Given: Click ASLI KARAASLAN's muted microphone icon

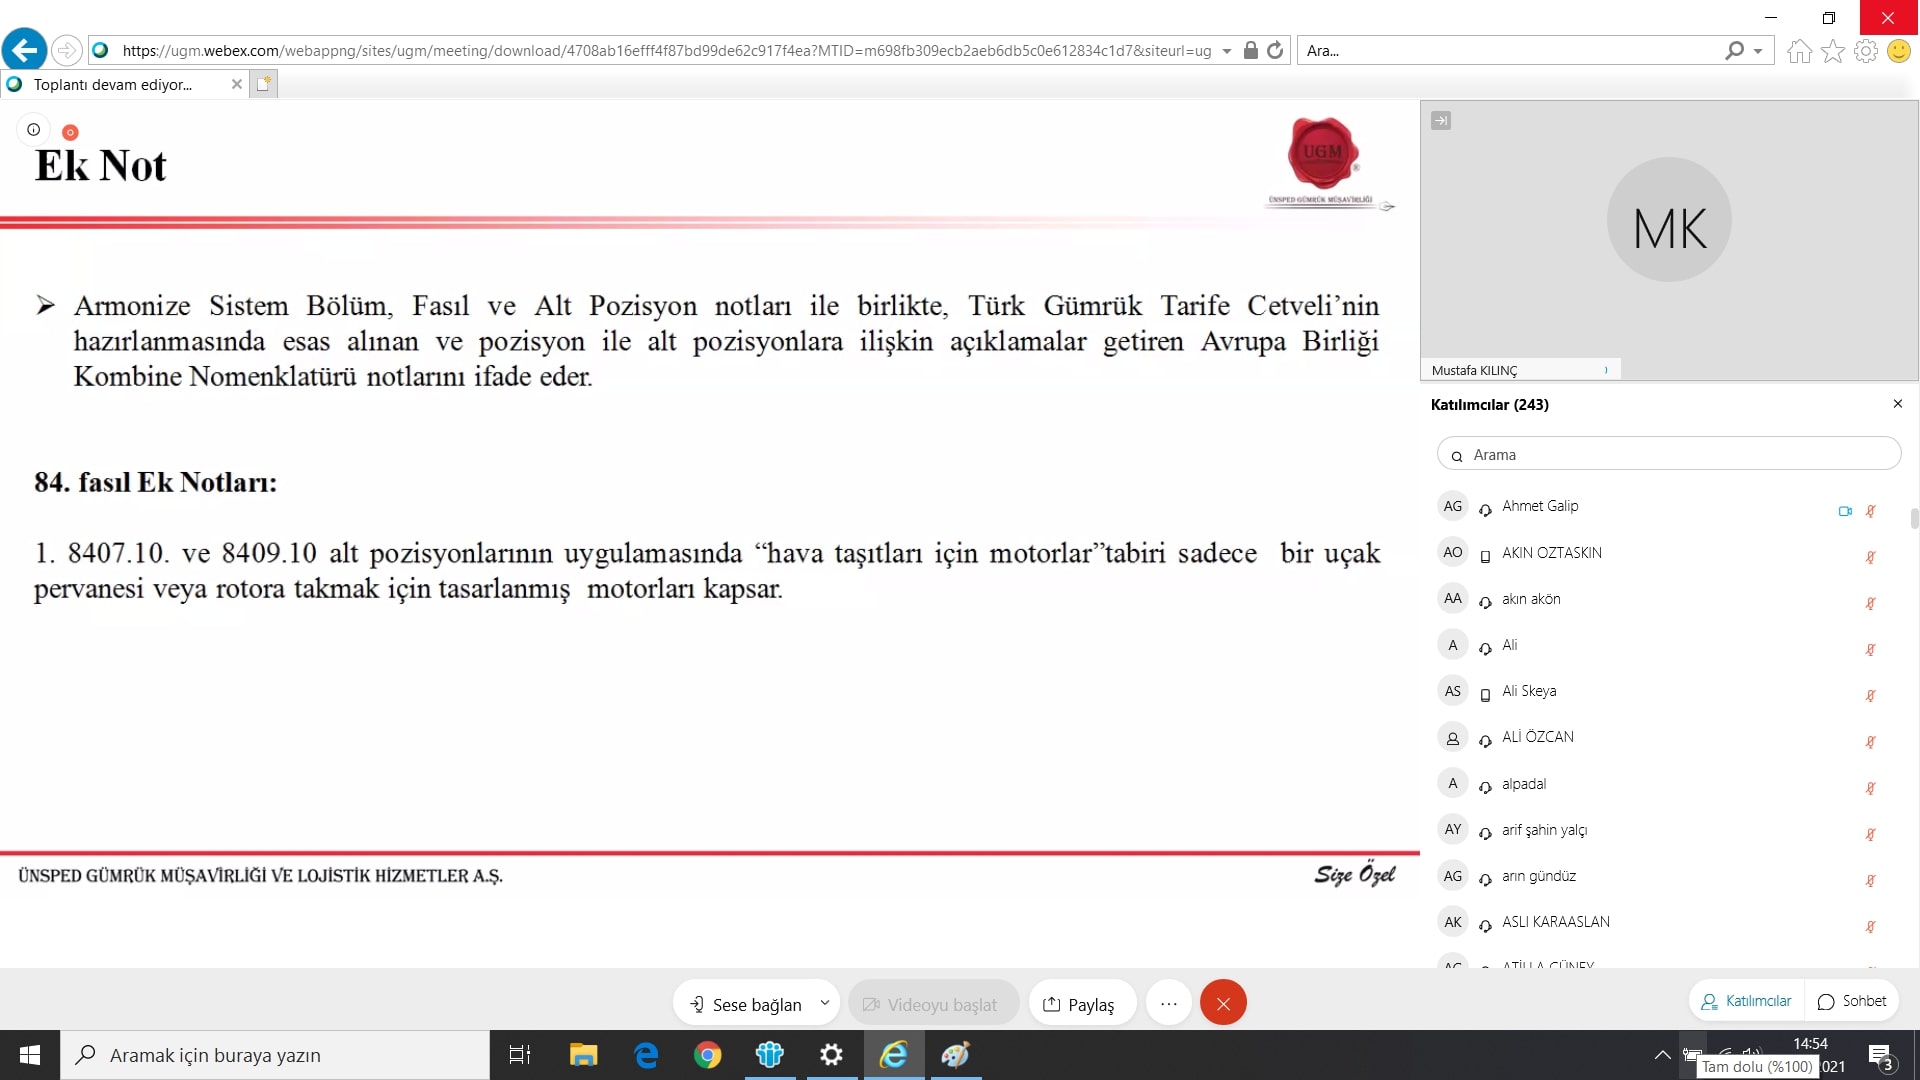Looking at the screenshot, I should [x=1870, y=926].
